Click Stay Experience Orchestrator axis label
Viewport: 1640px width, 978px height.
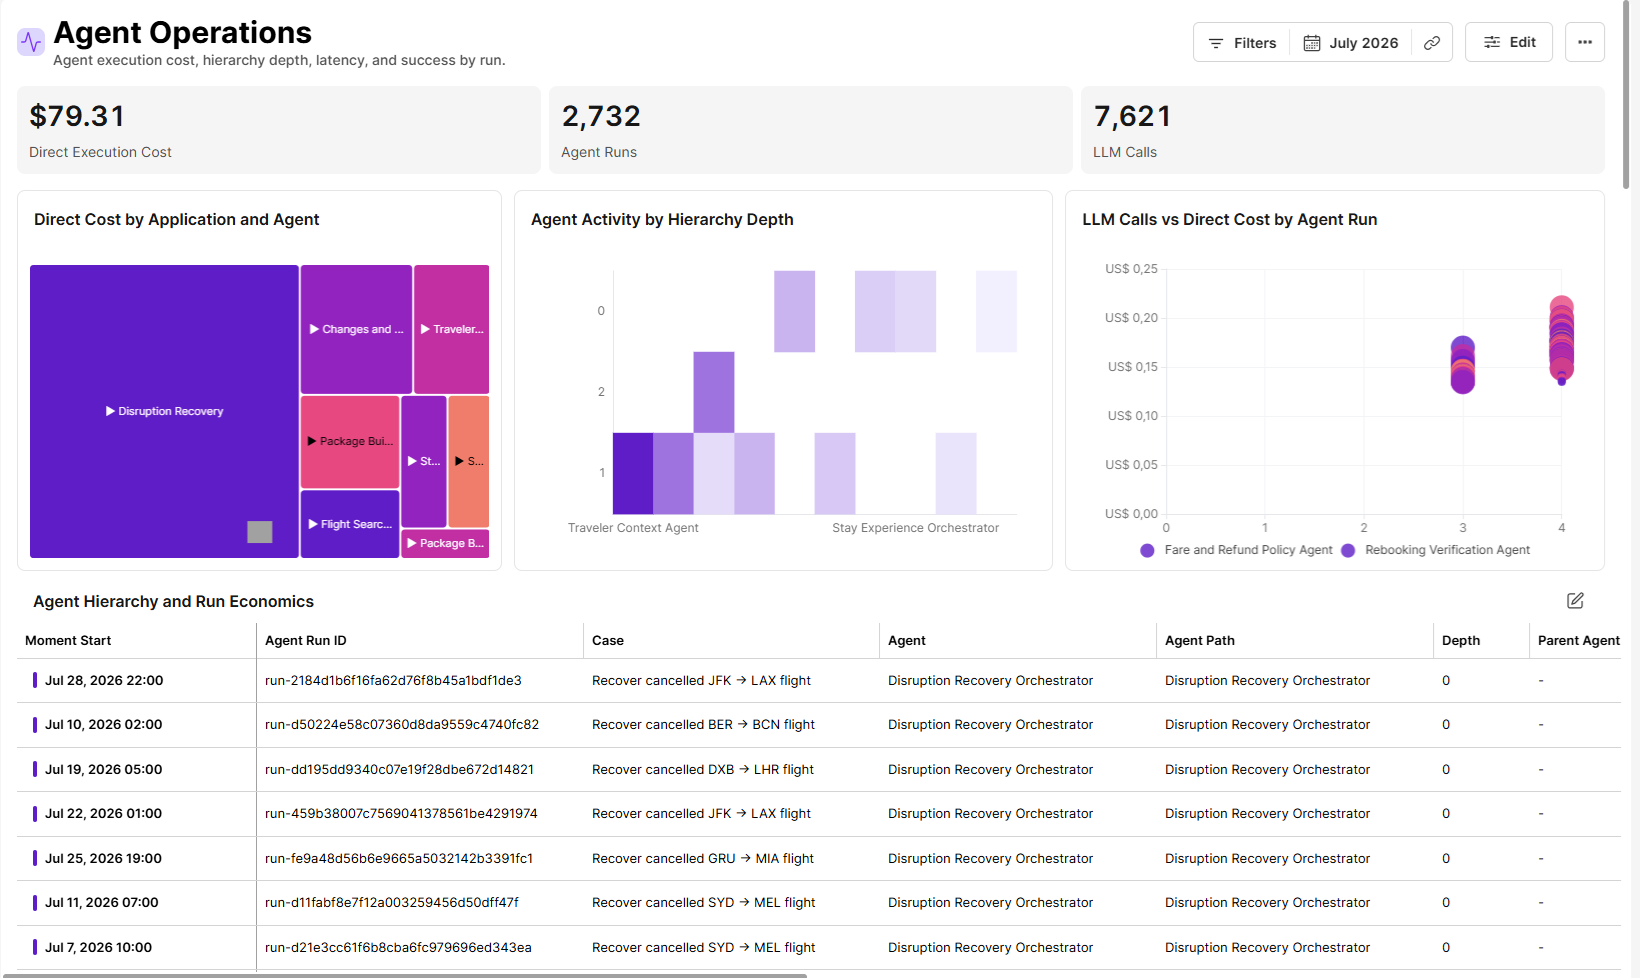pyautogui.click(x=915, y=528)
